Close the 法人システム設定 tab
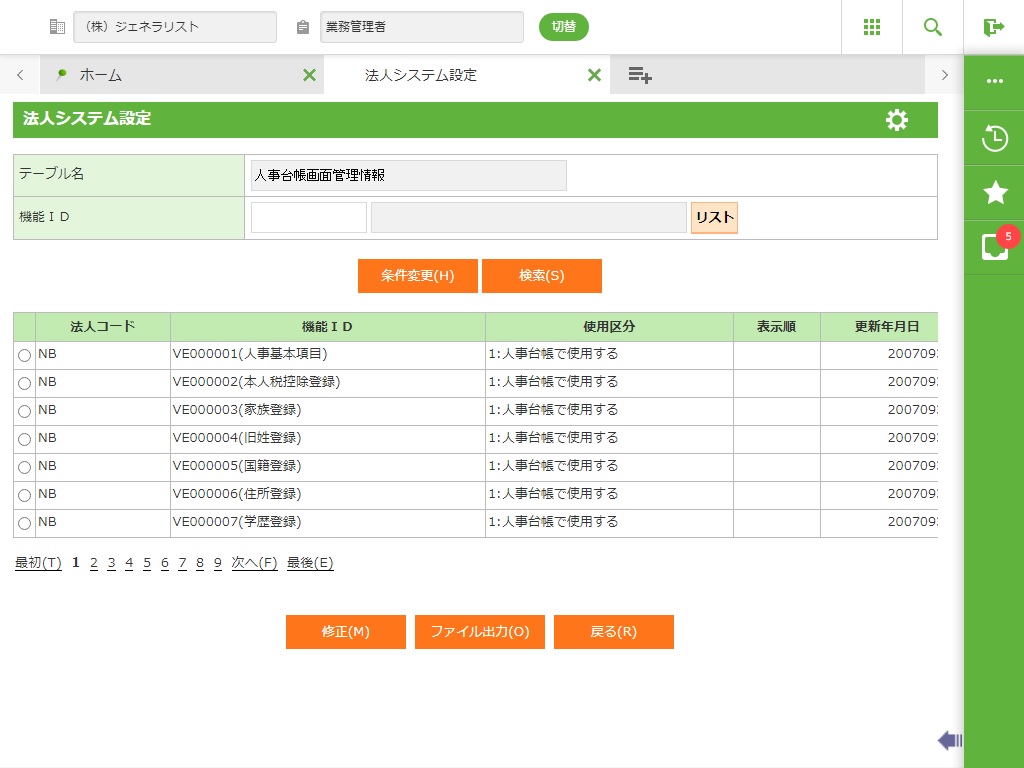Image resolution: width=1024 pixels, height=768 pixels. (594, 75)
